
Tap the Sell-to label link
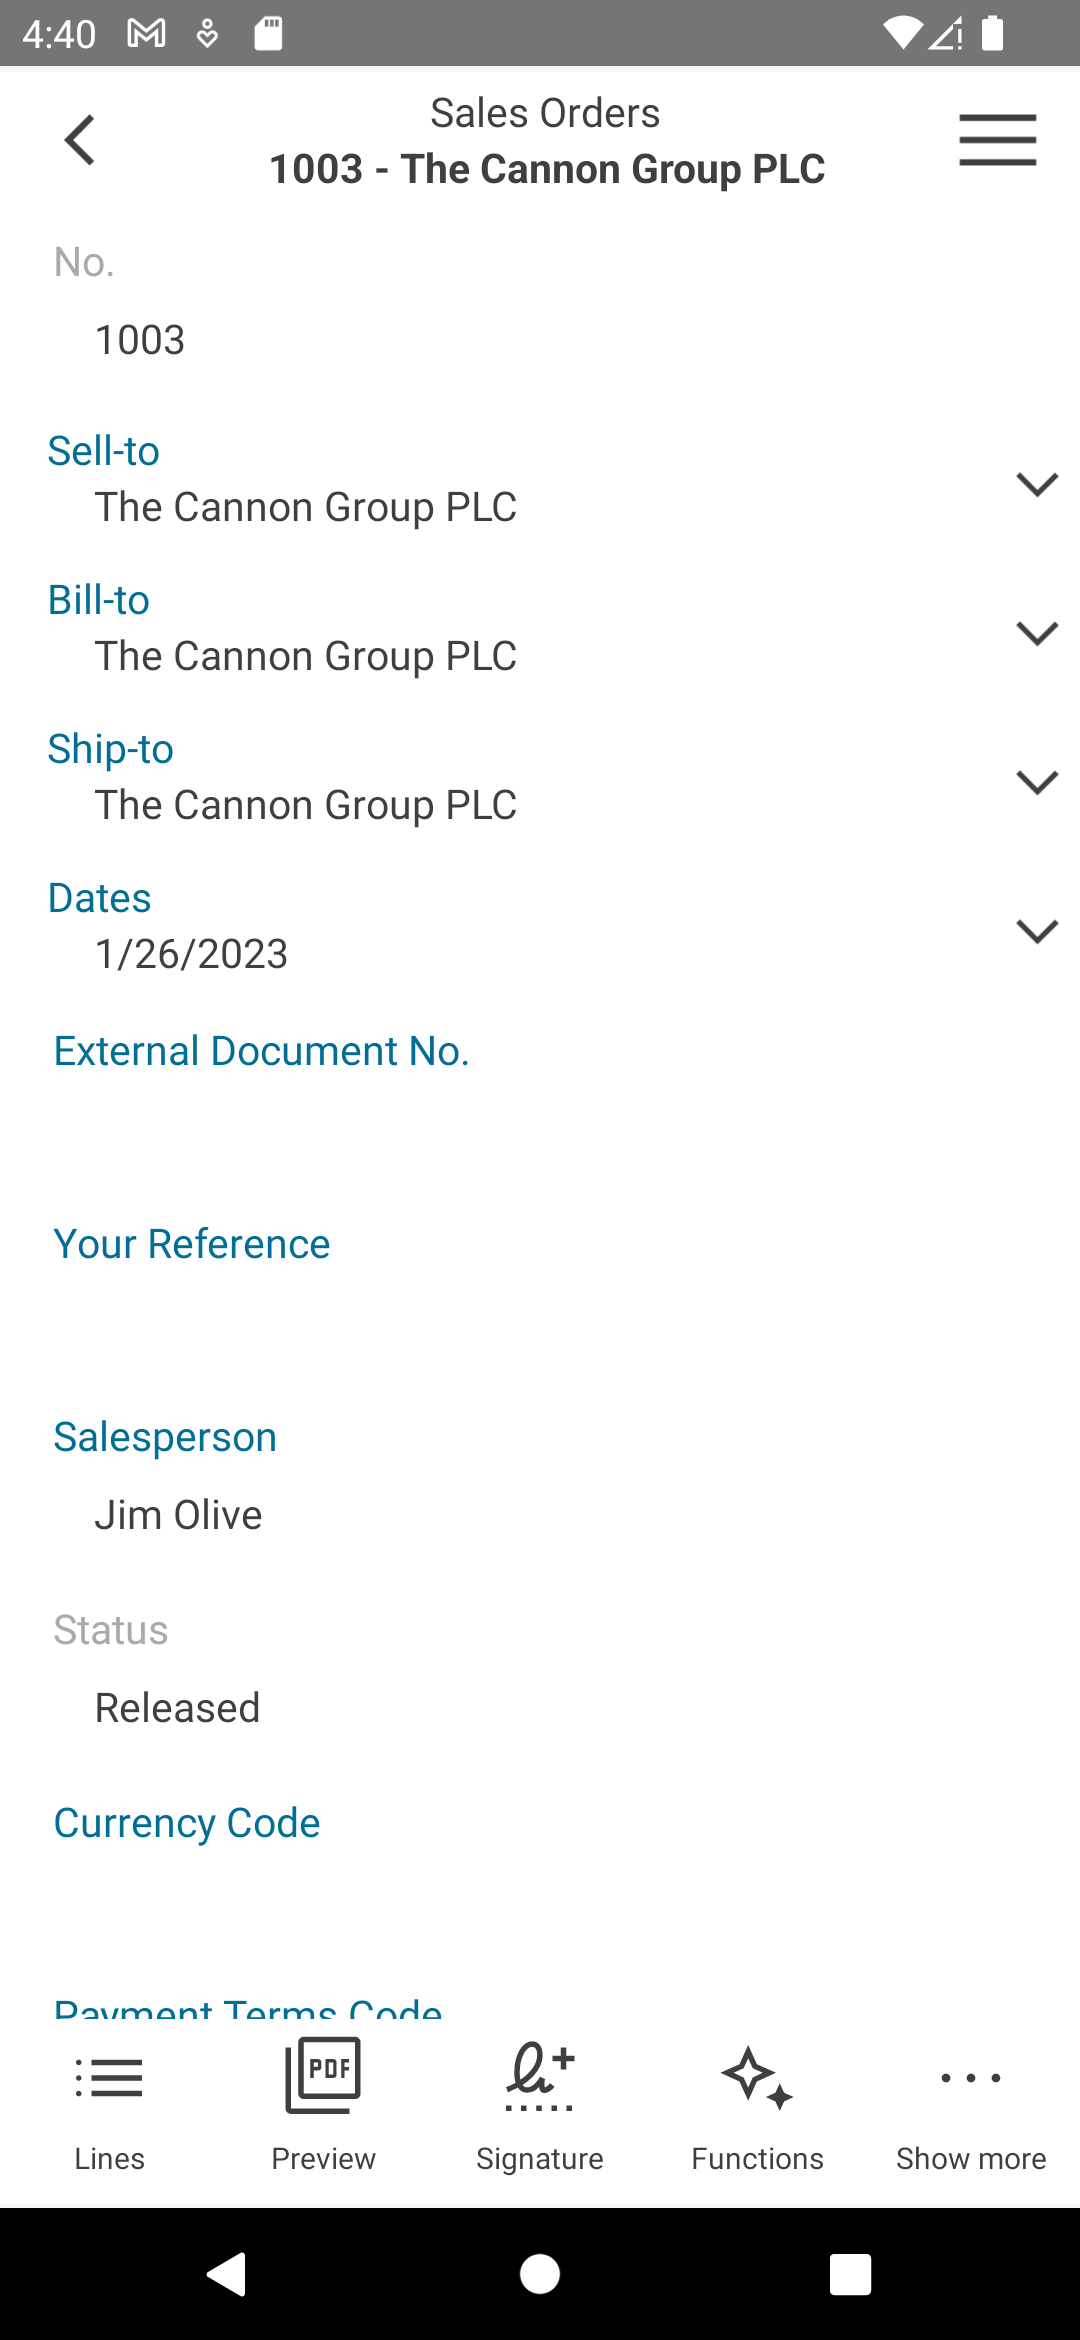pos(104,451)
